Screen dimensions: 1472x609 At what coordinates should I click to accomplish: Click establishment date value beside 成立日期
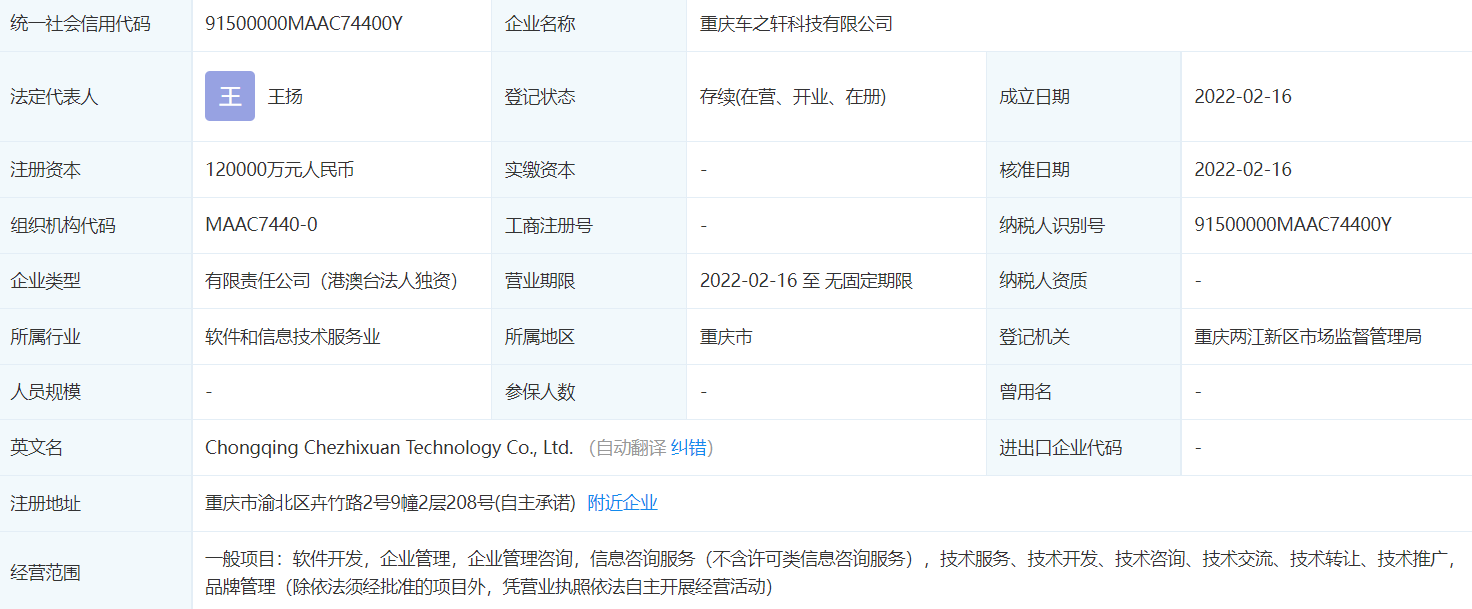tap(1243, 97)
